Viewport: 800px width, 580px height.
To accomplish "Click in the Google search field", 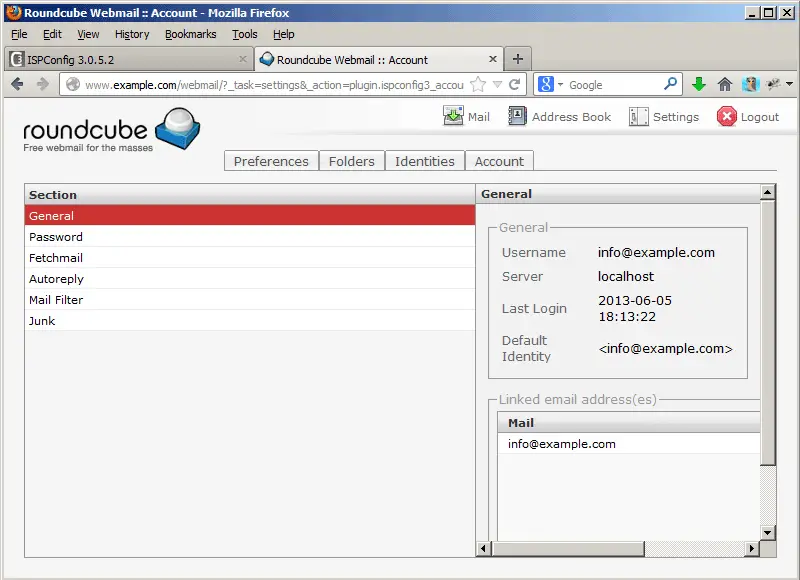I will pyautogui.click(x=610, y=85).
